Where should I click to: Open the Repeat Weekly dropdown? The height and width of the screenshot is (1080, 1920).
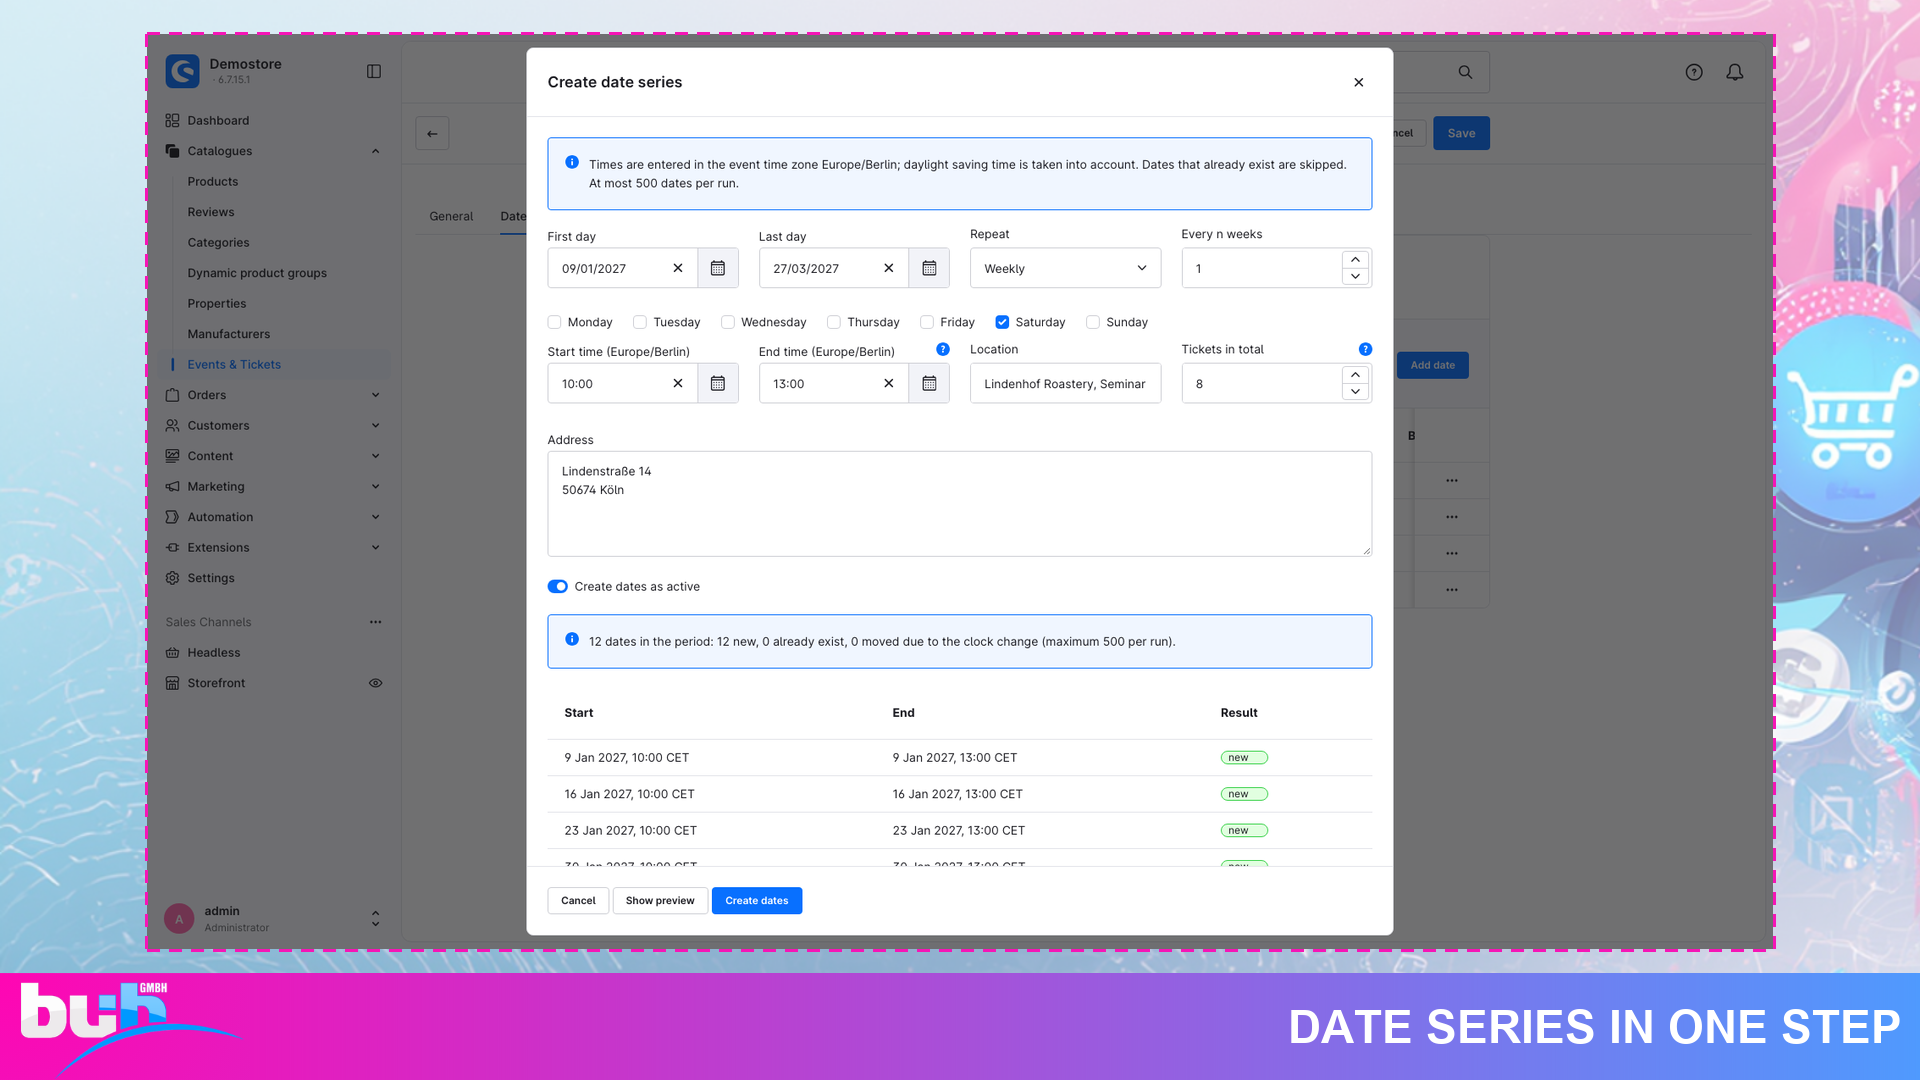1065,268
